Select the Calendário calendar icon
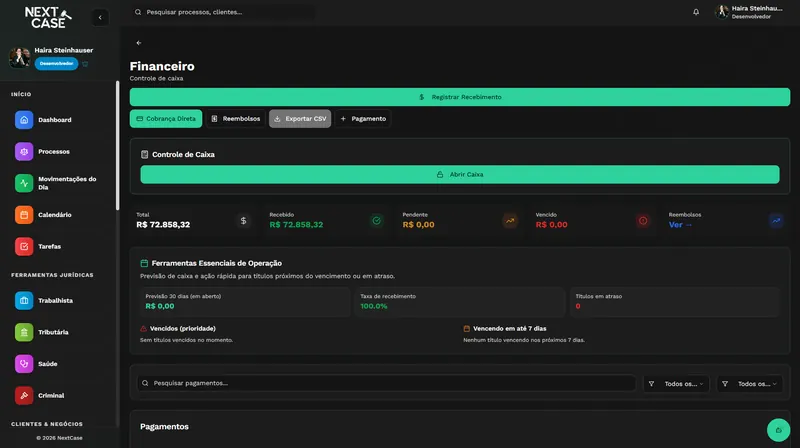800x448 pixels. coord(24,215)
